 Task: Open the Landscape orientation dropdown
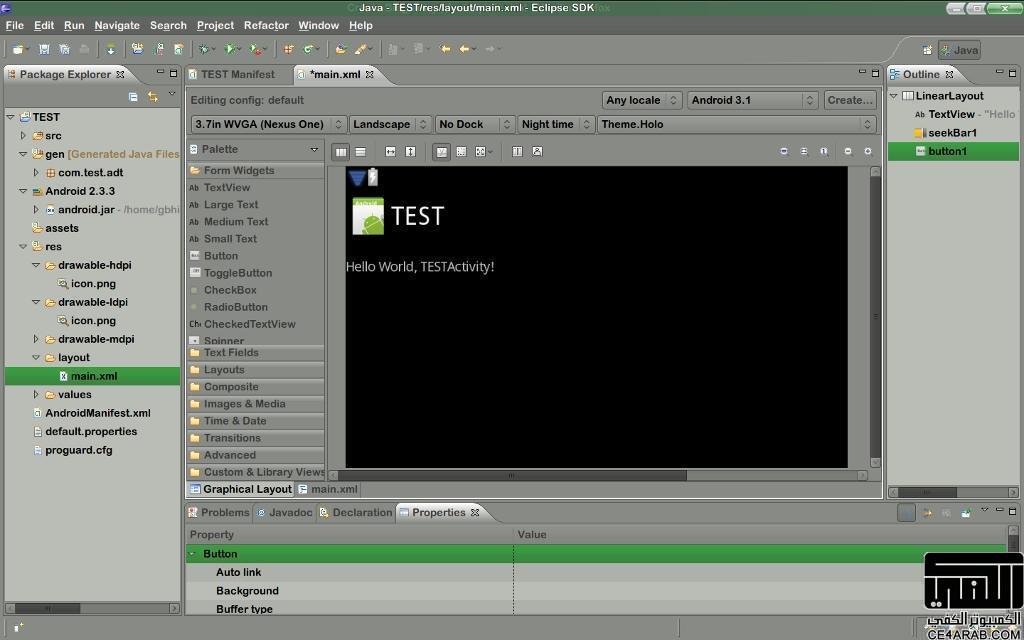click(391, 124)
